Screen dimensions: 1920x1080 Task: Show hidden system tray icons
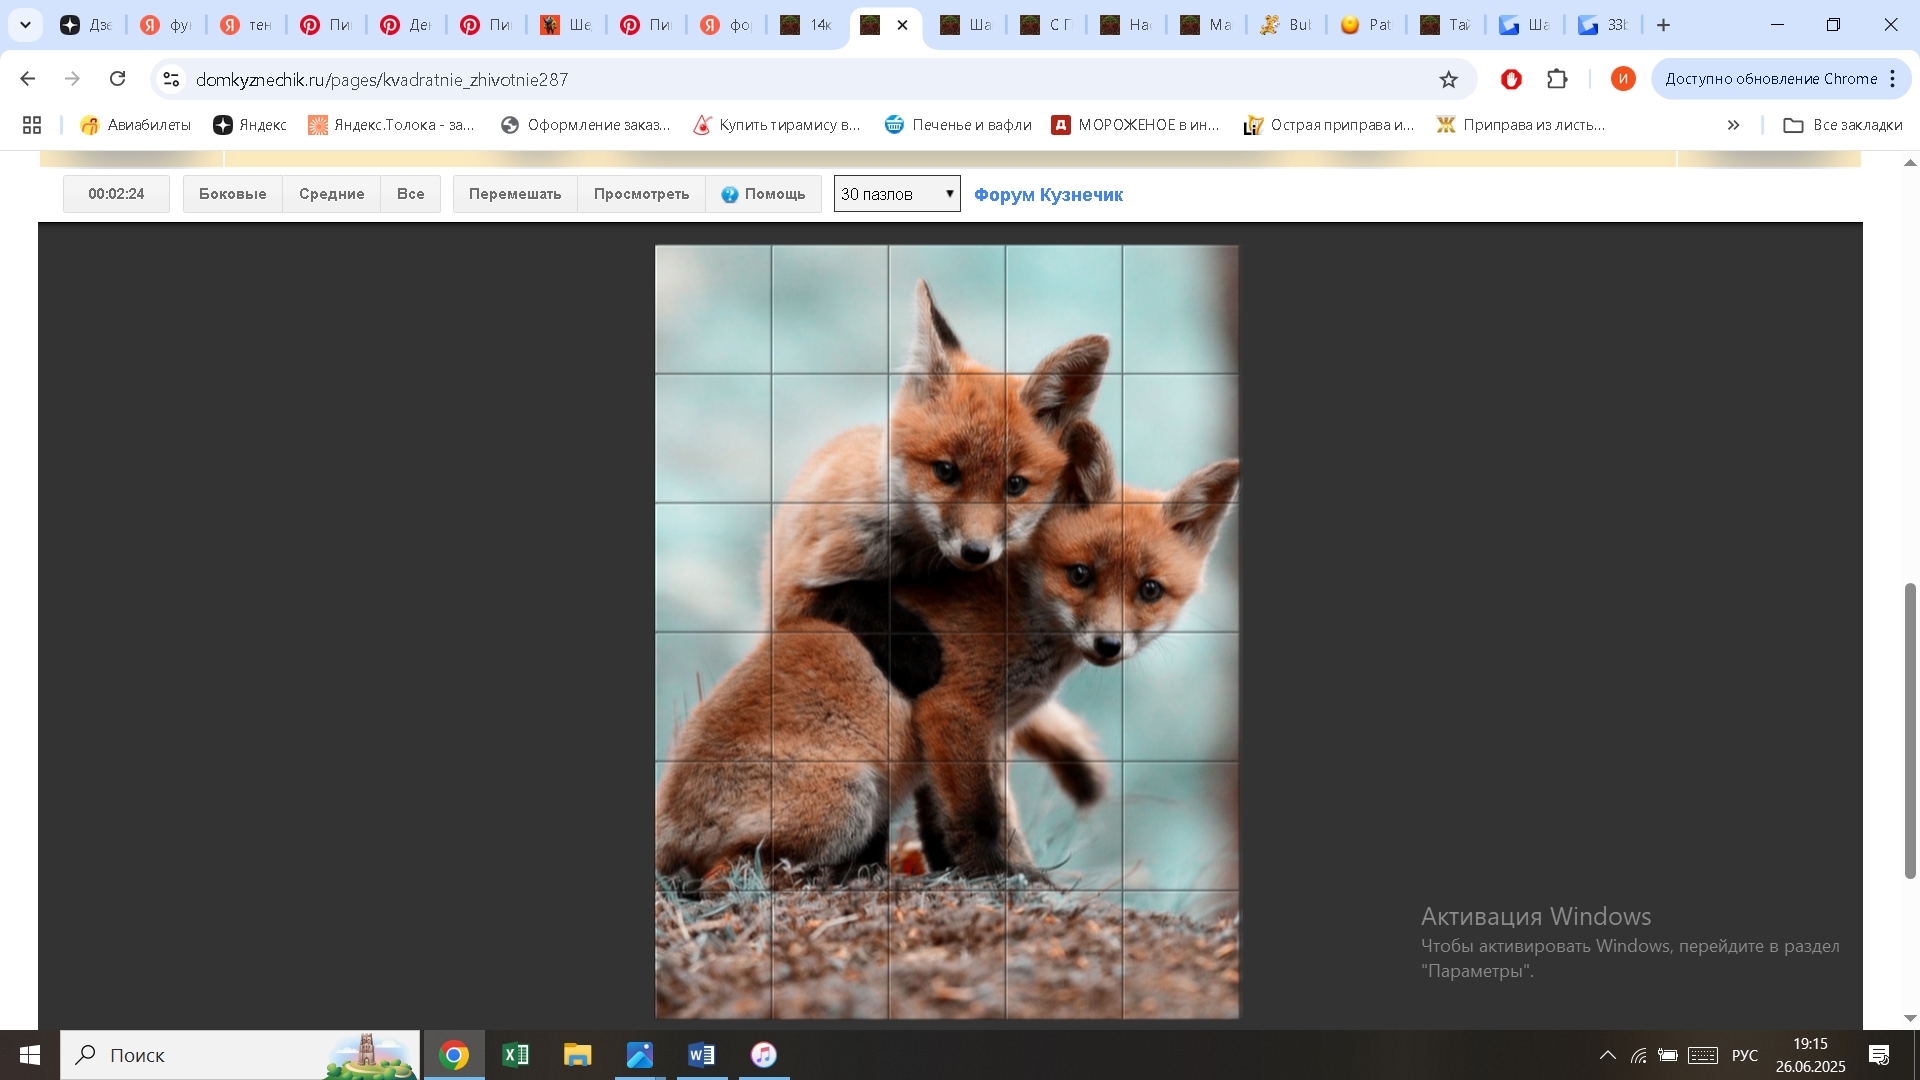[x=1608, y=1055]
